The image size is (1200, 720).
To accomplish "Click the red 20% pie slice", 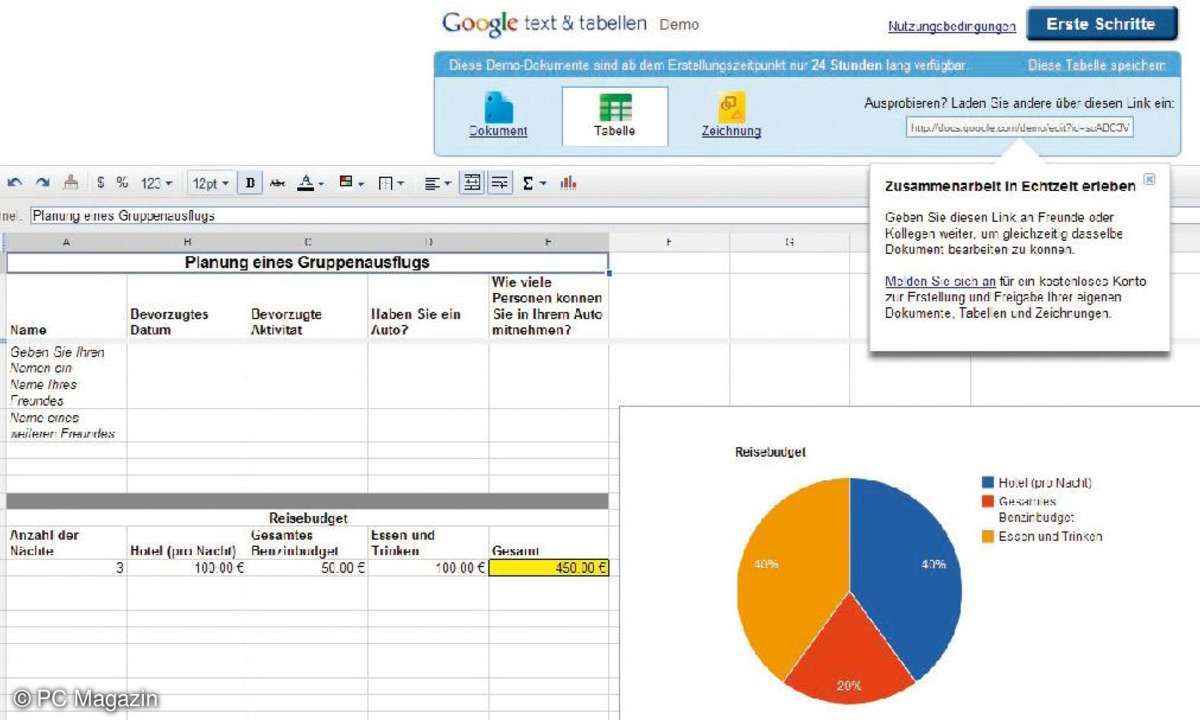I will tap(850, 650).
